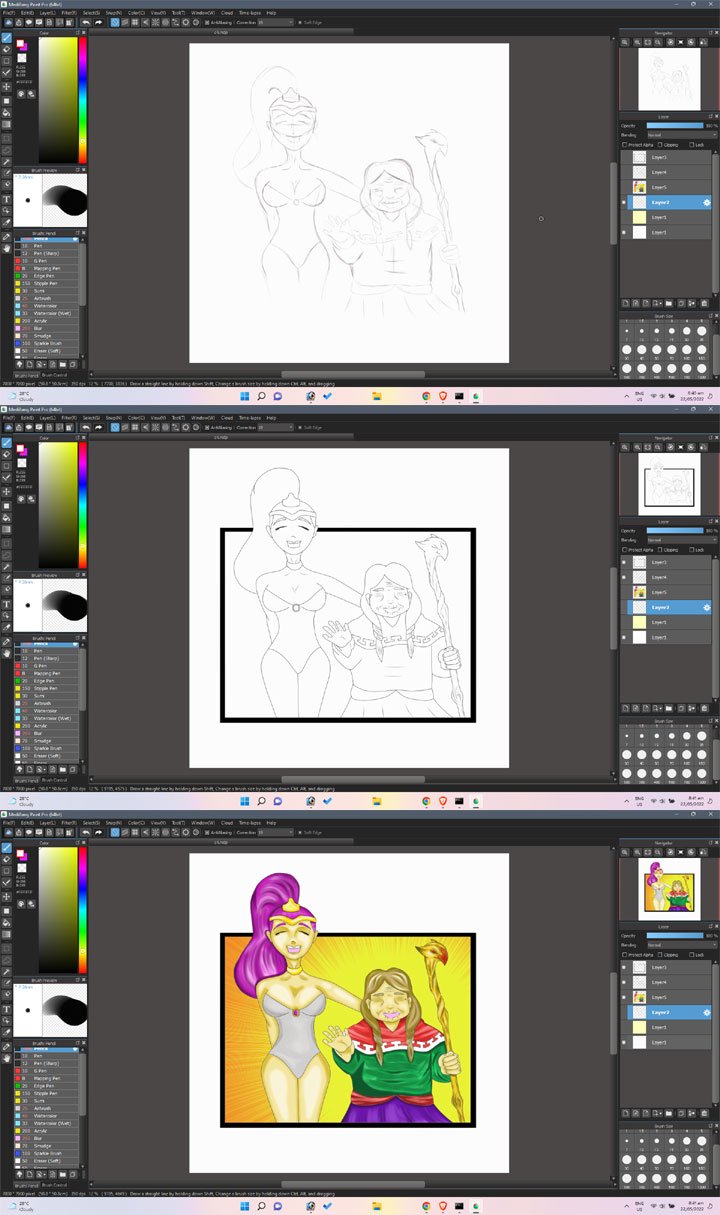Viewport: 720px width, 1215px height.
Task: Click foreground color swatch in colored-artwork window
Action: [x=19, y=852]
